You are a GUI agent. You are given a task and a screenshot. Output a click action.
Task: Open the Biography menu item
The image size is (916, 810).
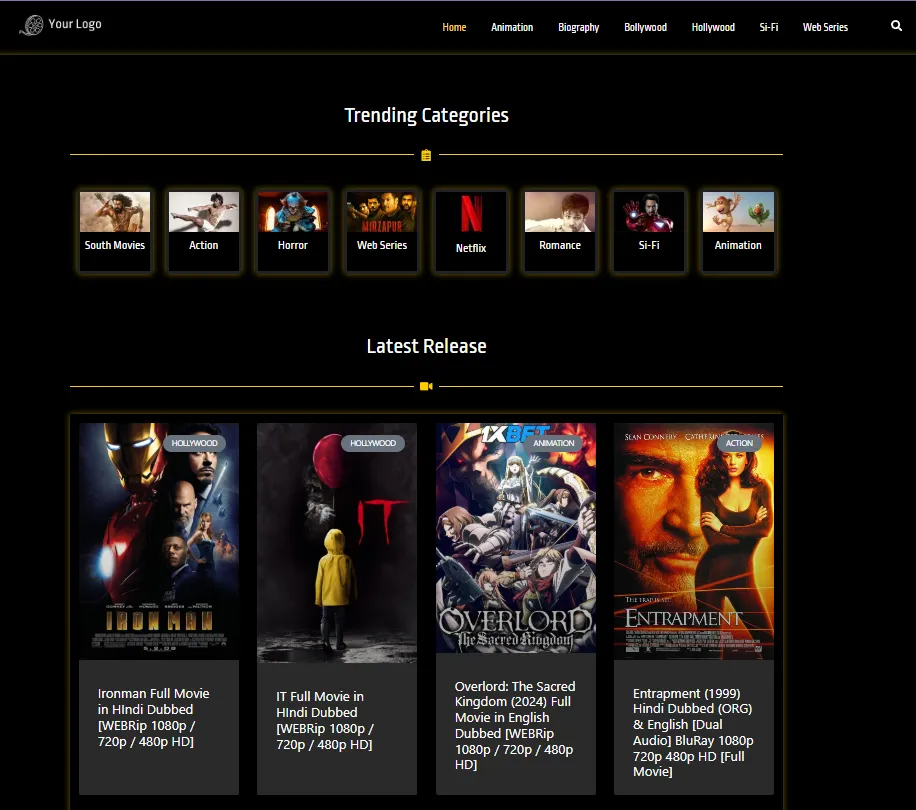point(578,27)
